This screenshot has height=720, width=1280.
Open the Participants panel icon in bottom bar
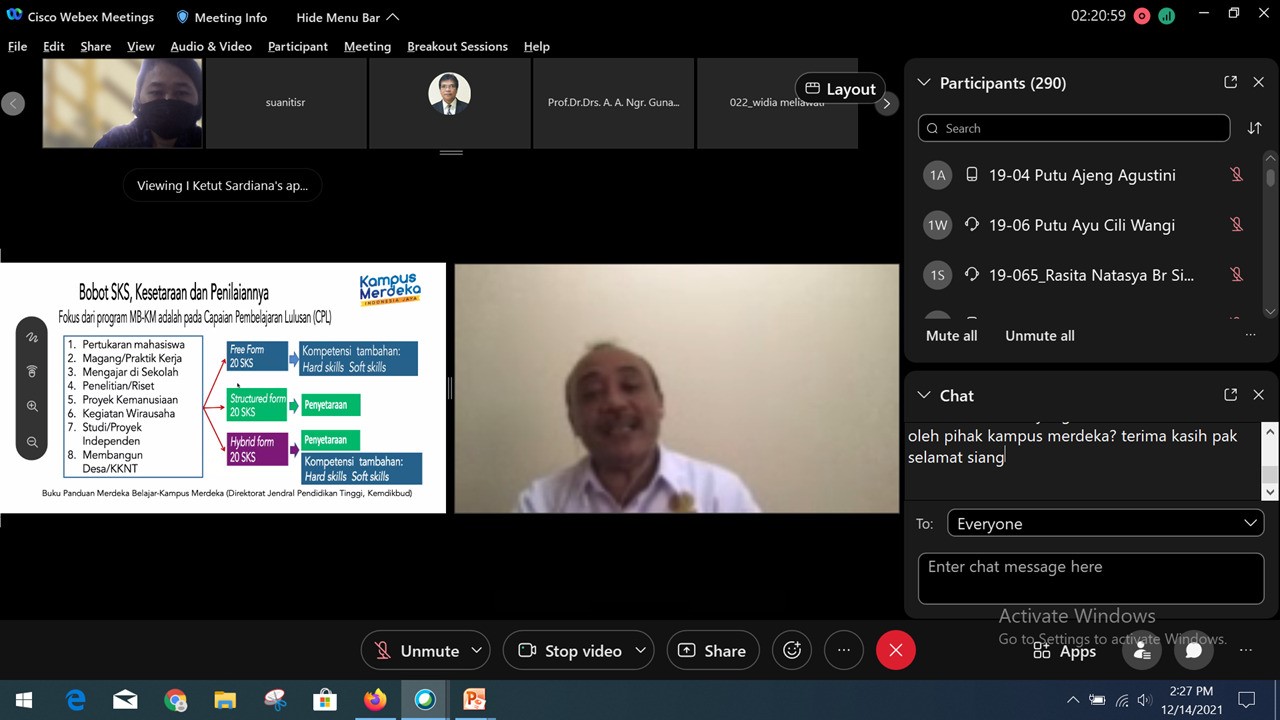(x=1141, y=651)
